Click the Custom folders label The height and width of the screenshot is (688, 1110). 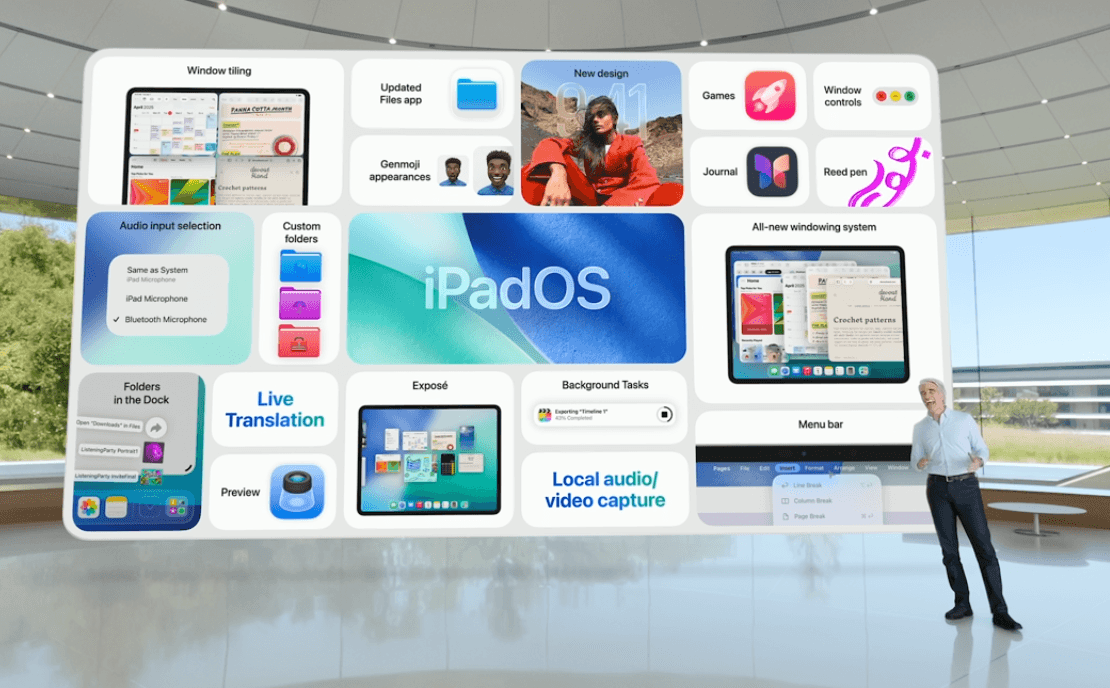tap(302, 232)
